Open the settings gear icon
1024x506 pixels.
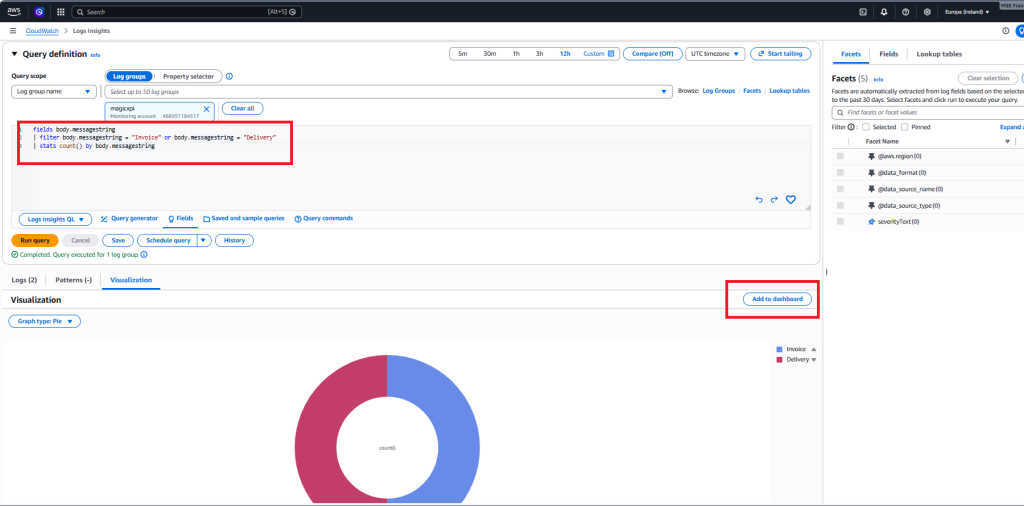click(x=927, y=12)
